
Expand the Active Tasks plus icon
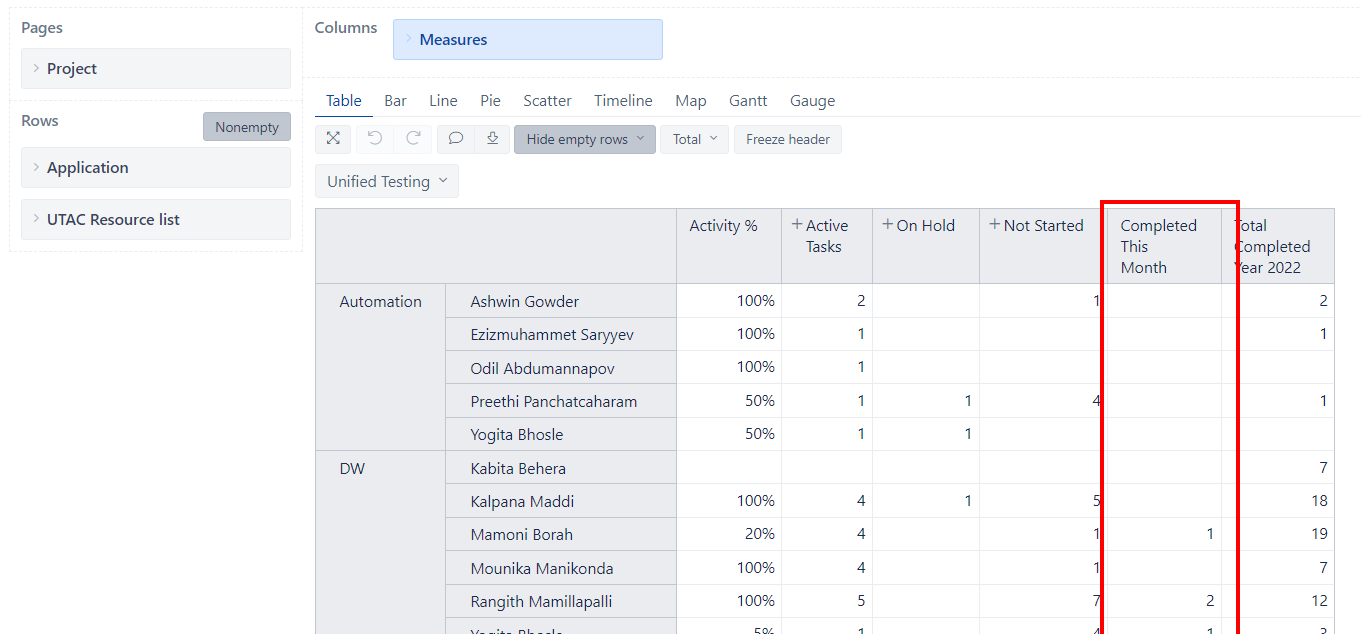click(x=797, y=225)
